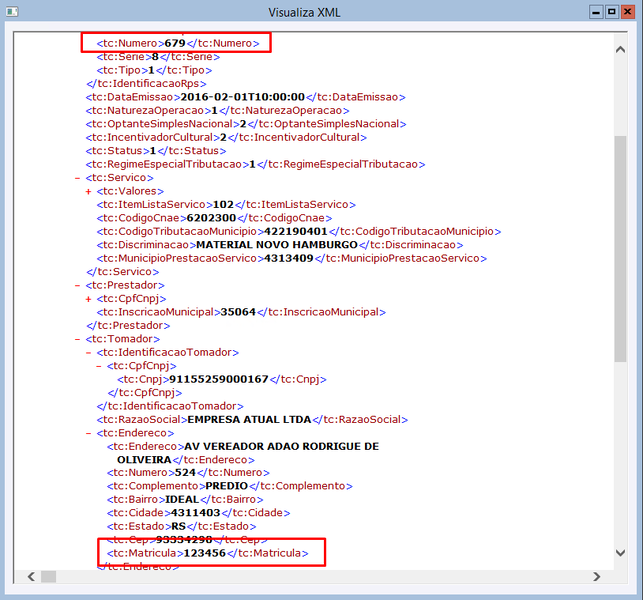Click the closing tc:Prestador tag
This screenshot has width=643, height=600.
click(x=128, y=326)
